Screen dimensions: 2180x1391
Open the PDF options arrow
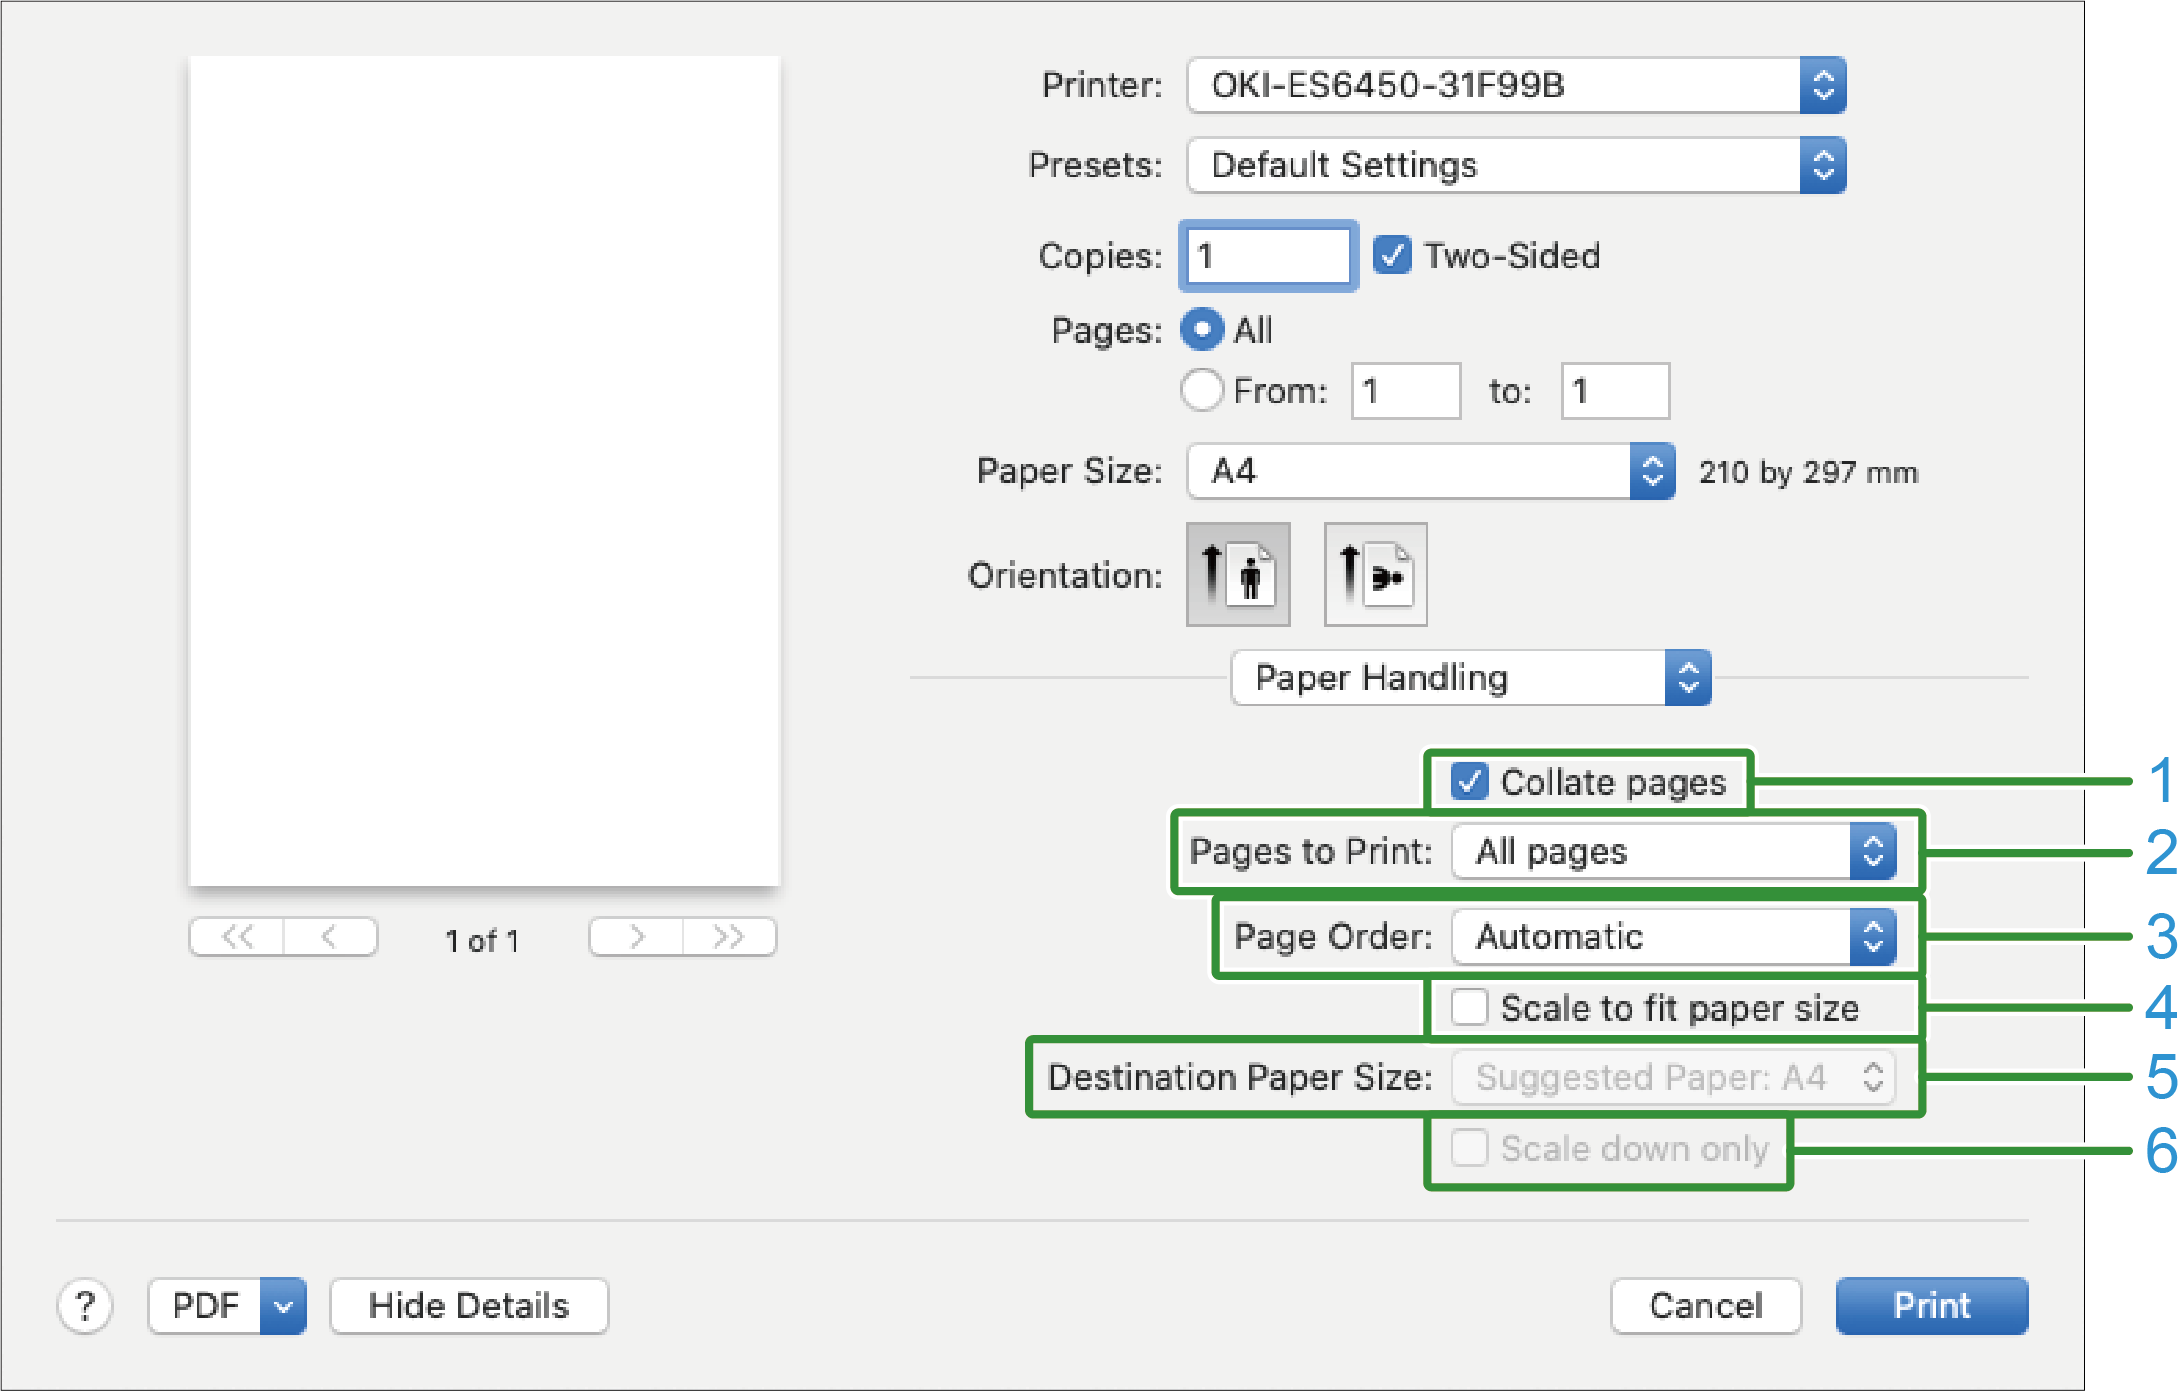(x=283, y=1306)
